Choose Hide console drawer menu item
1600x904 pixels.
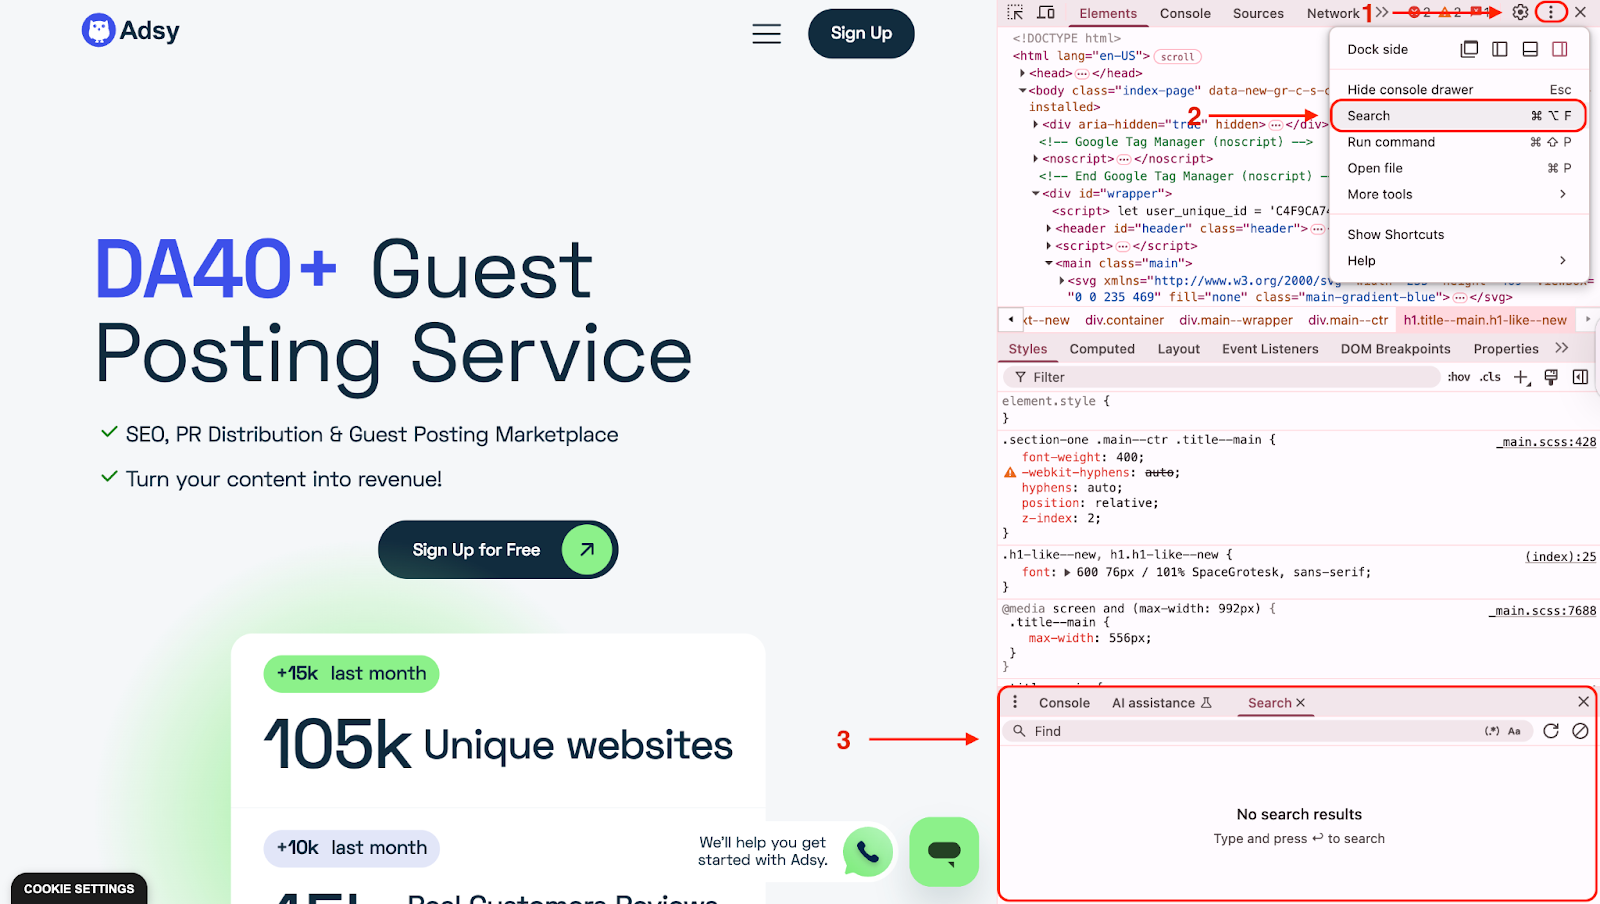1459,90
